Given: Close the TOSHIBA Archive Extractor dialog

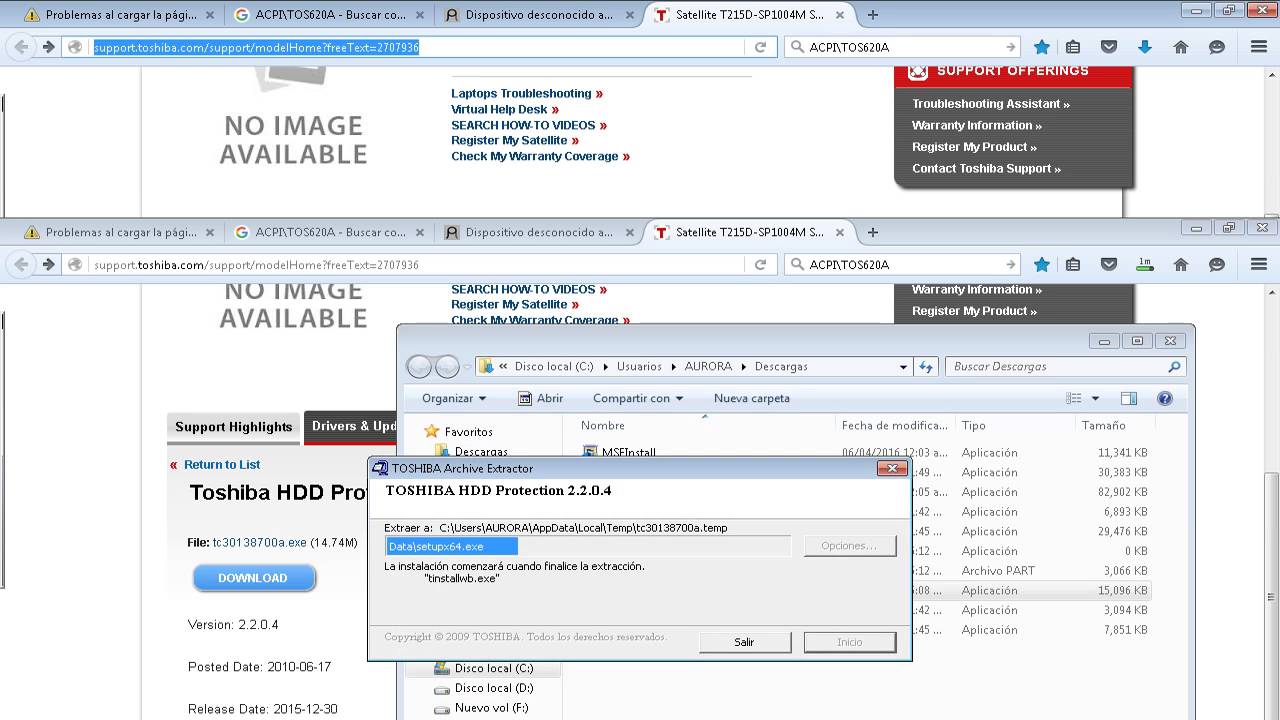Looking at the screenshot, I should click(891, 468).
